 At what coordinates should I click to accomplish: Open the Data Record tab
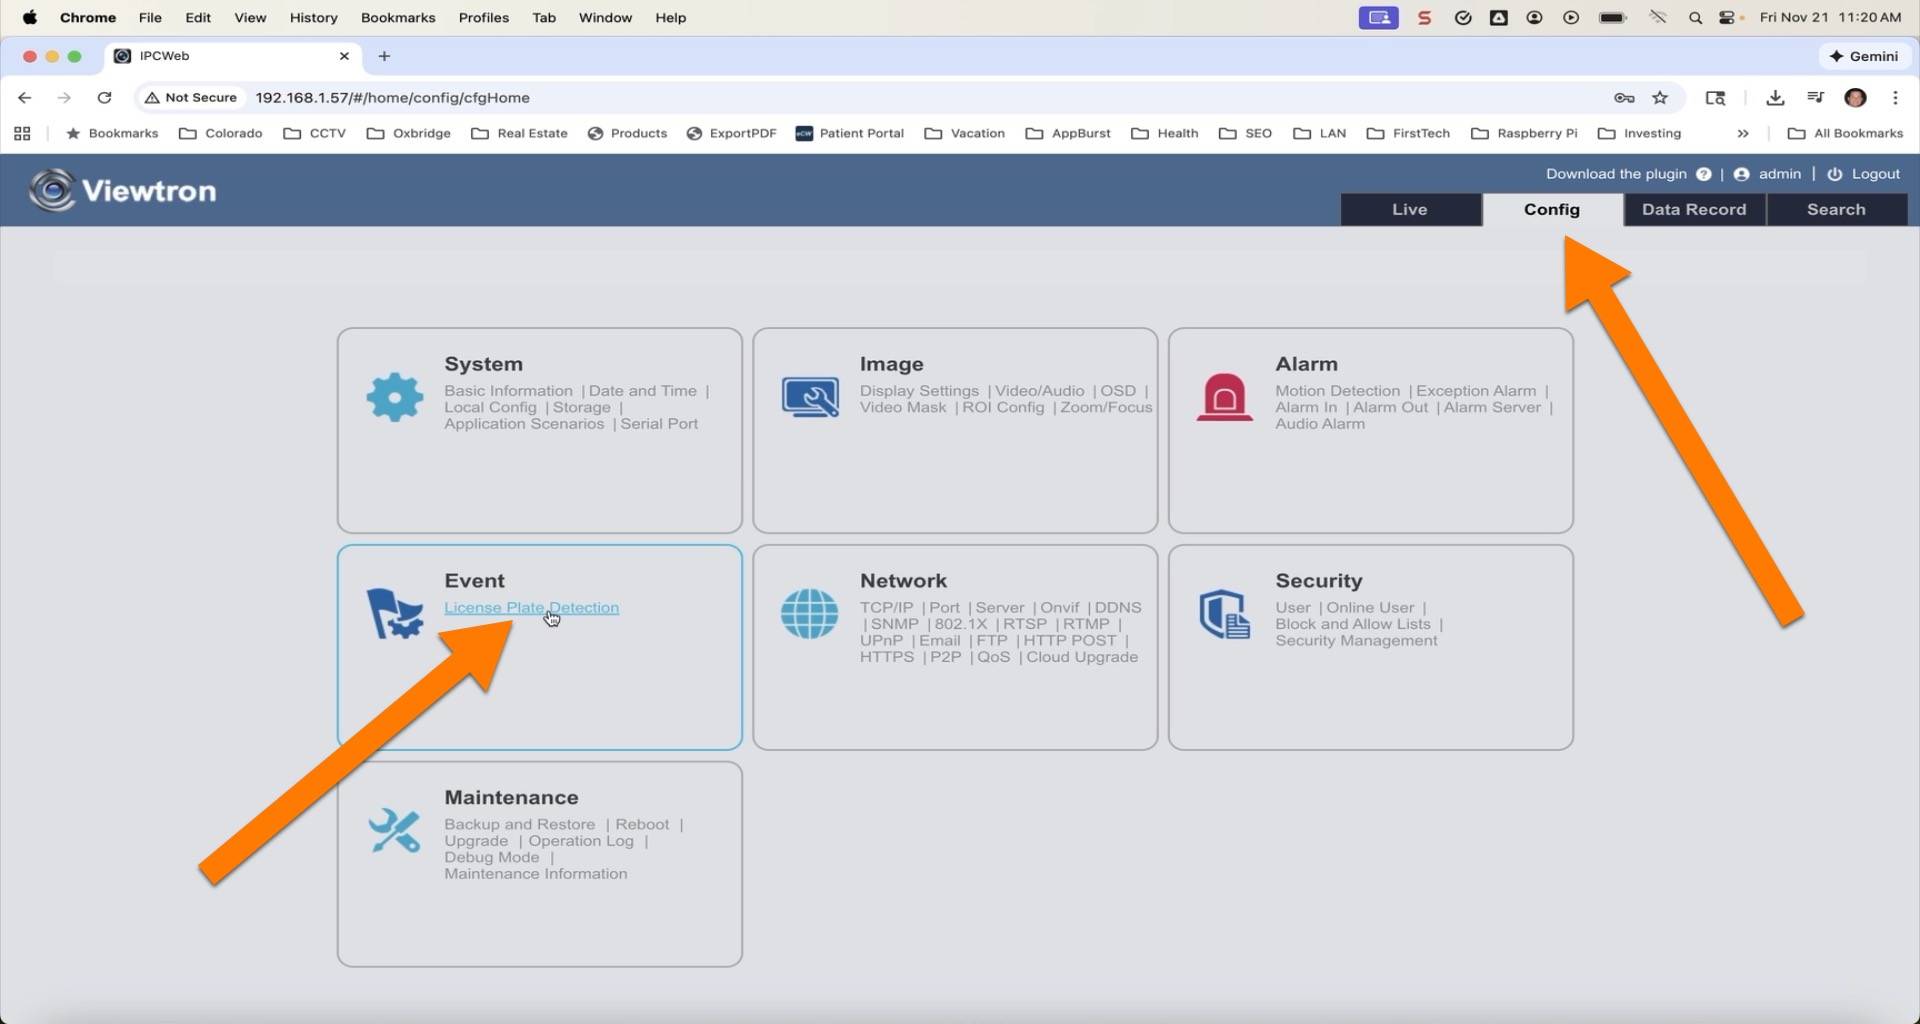point(1693,209)
